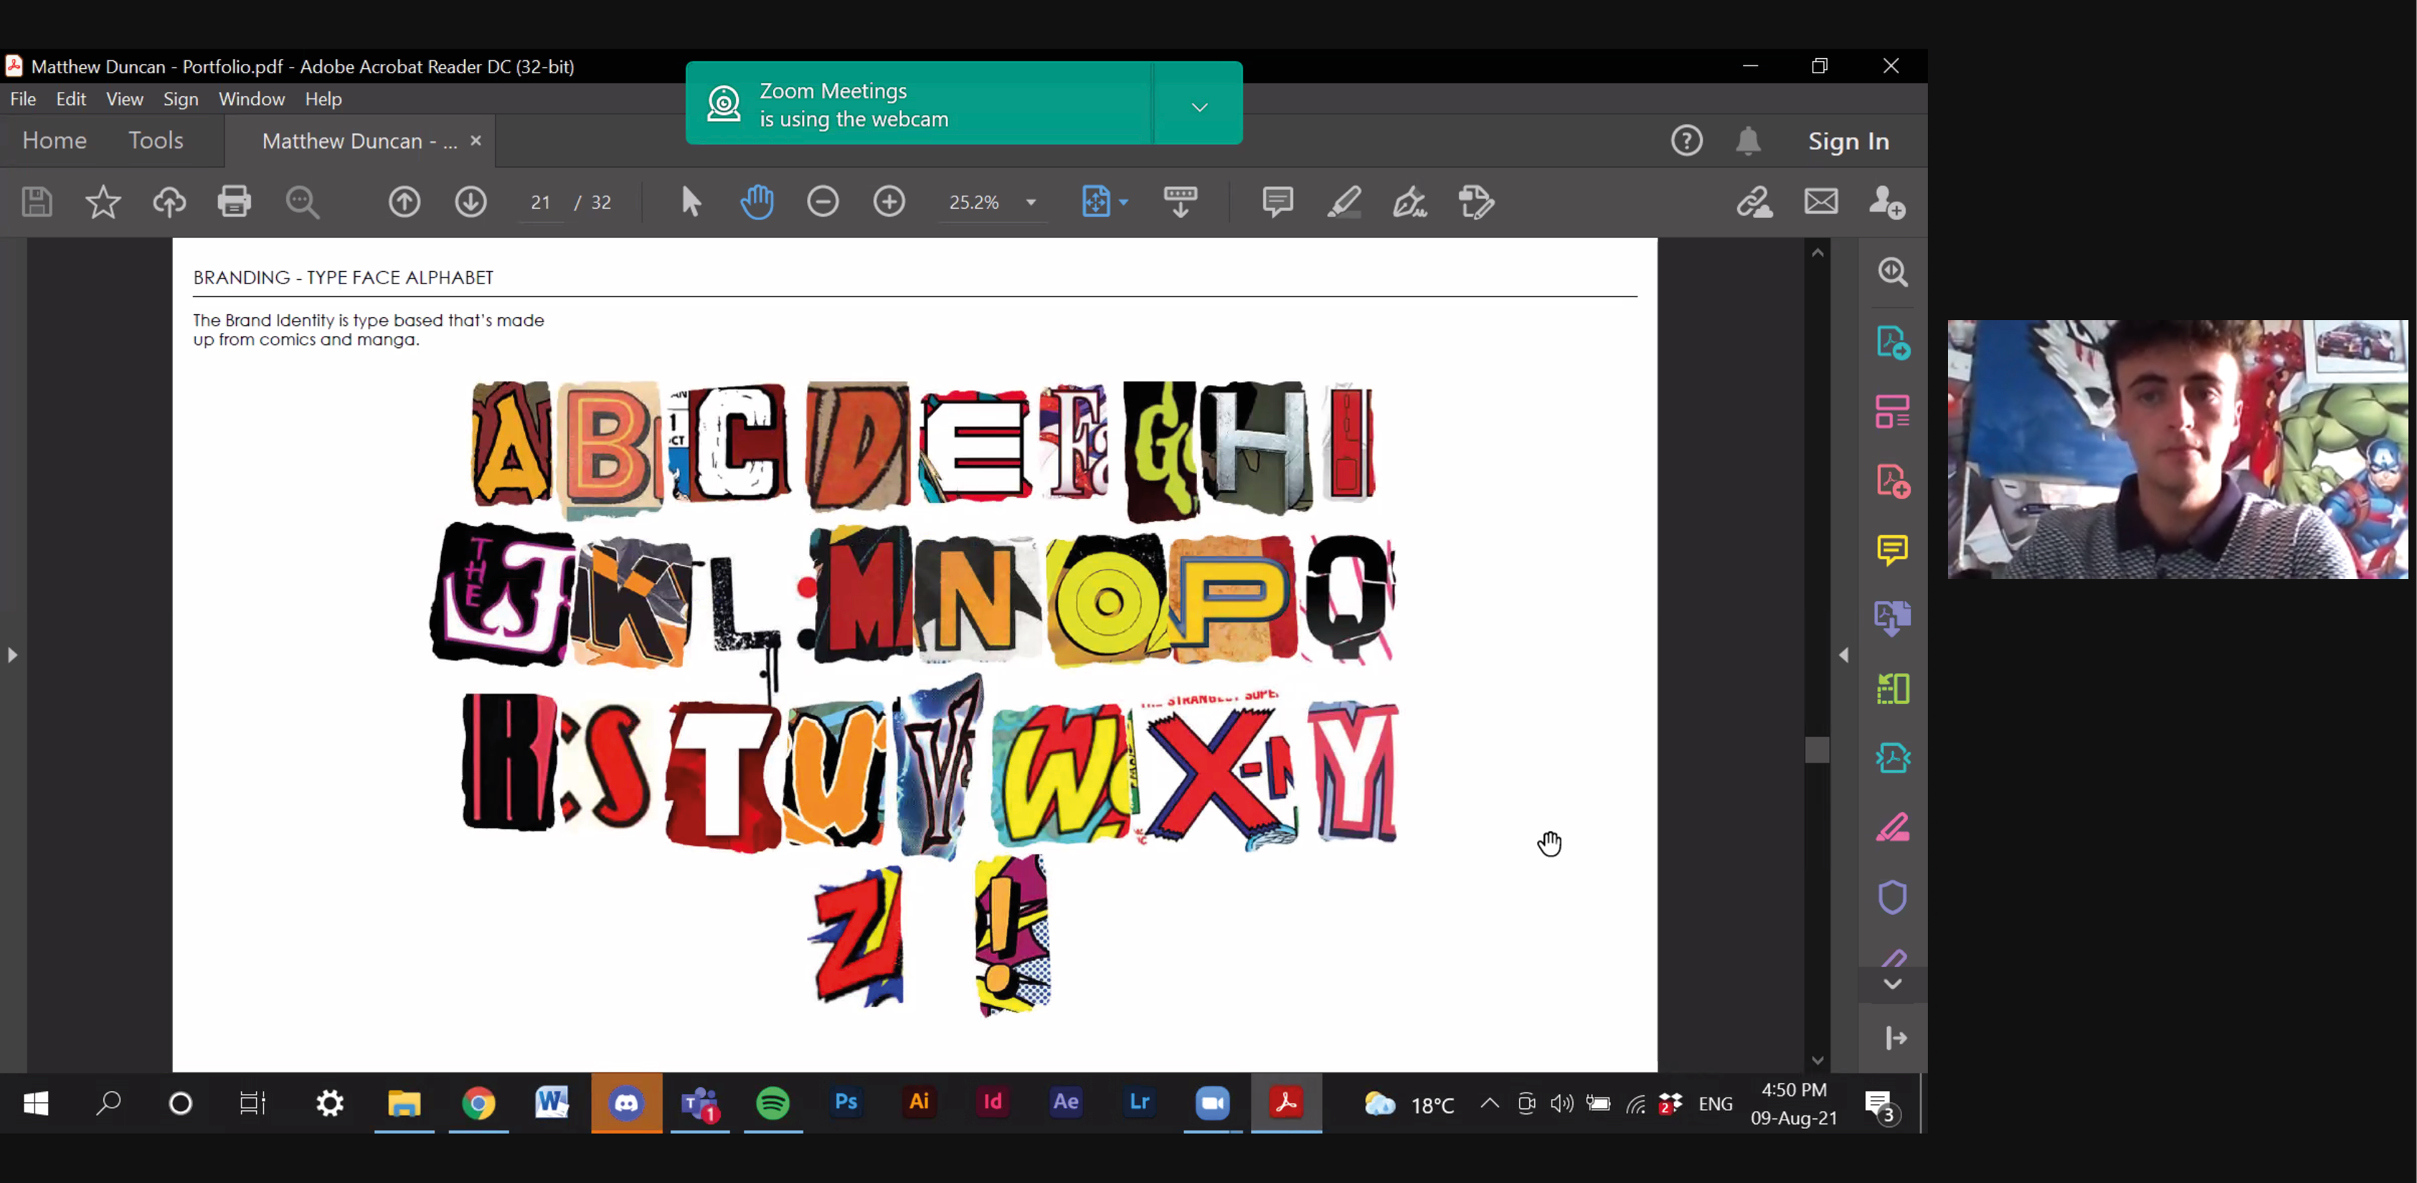Click the Sign In button

1848,141
